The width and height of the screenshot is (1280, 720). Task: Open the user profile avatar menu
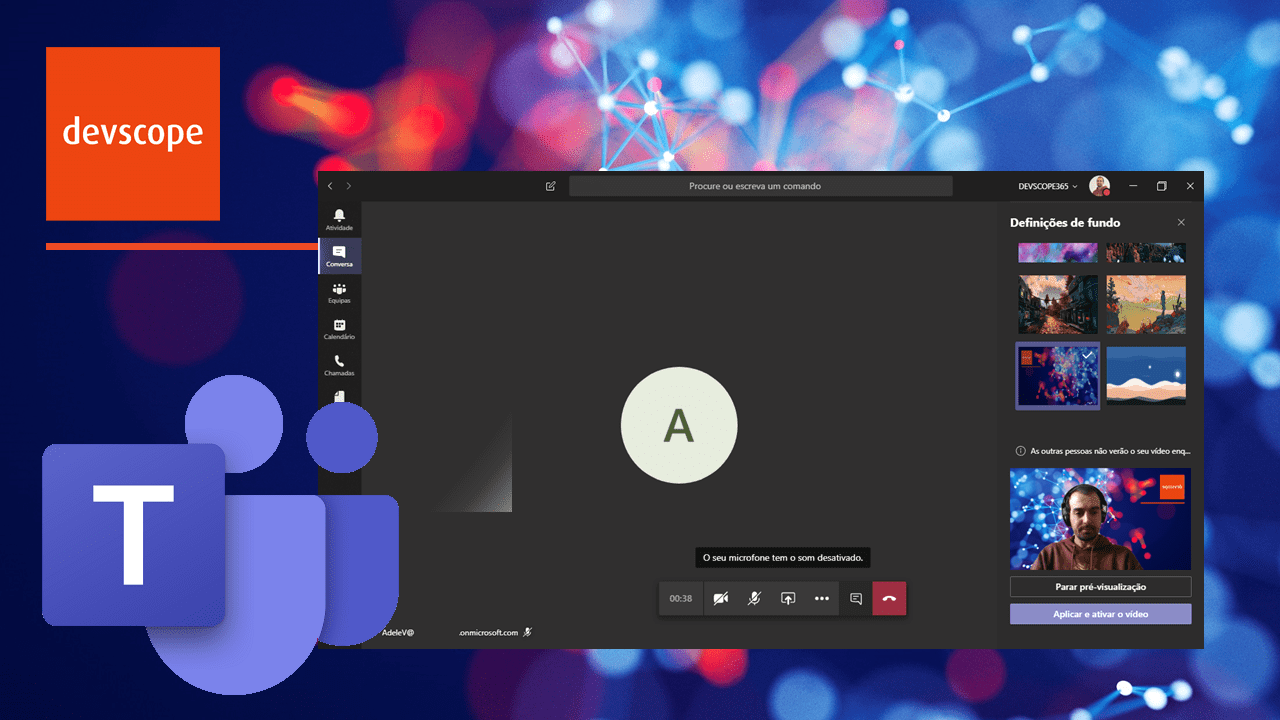point(1099,186)
